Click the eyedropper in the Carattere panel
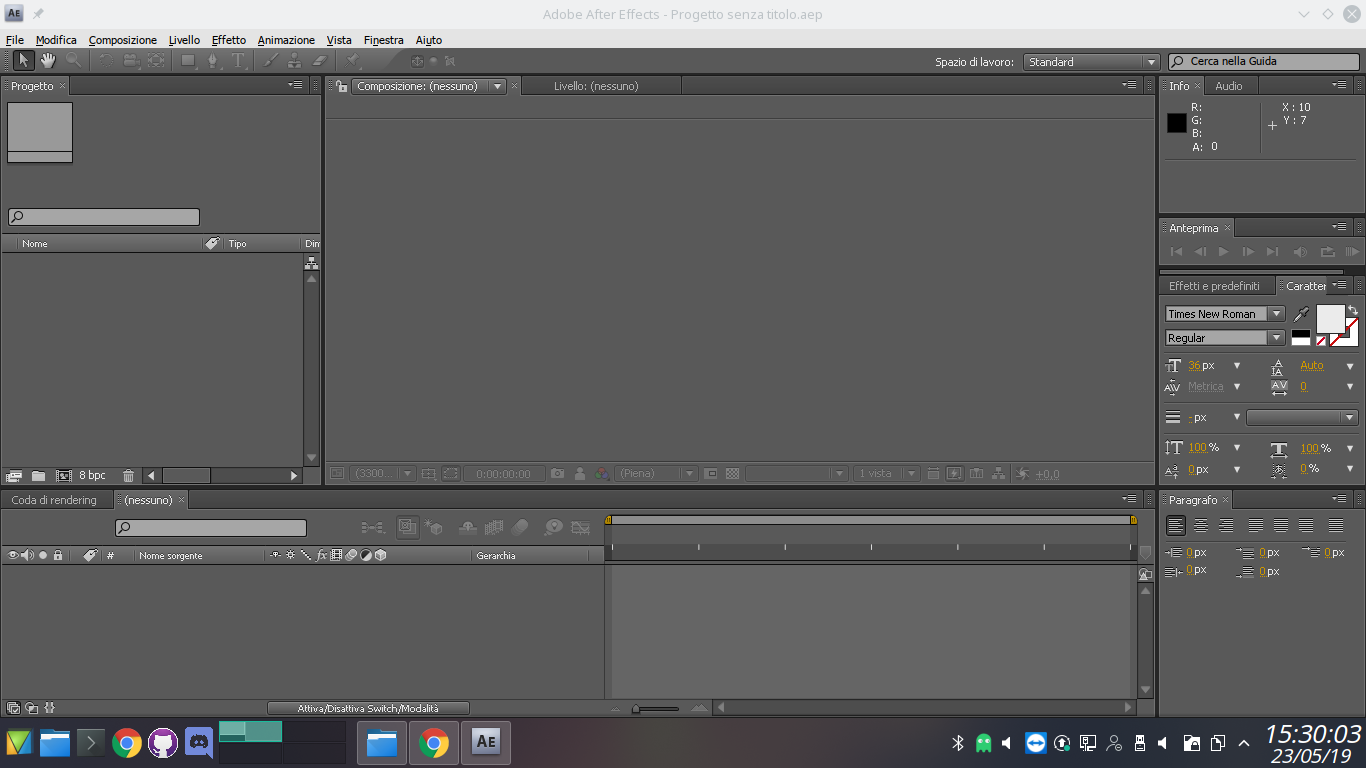Screen dimensions: 1366x768 coord(1301,314)
